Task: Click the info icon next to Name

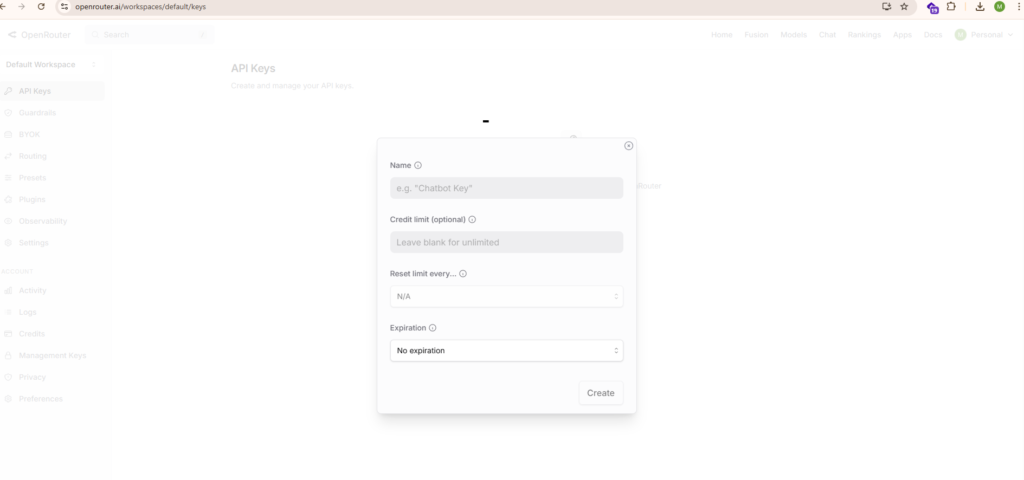Action: tap(418, 166)
